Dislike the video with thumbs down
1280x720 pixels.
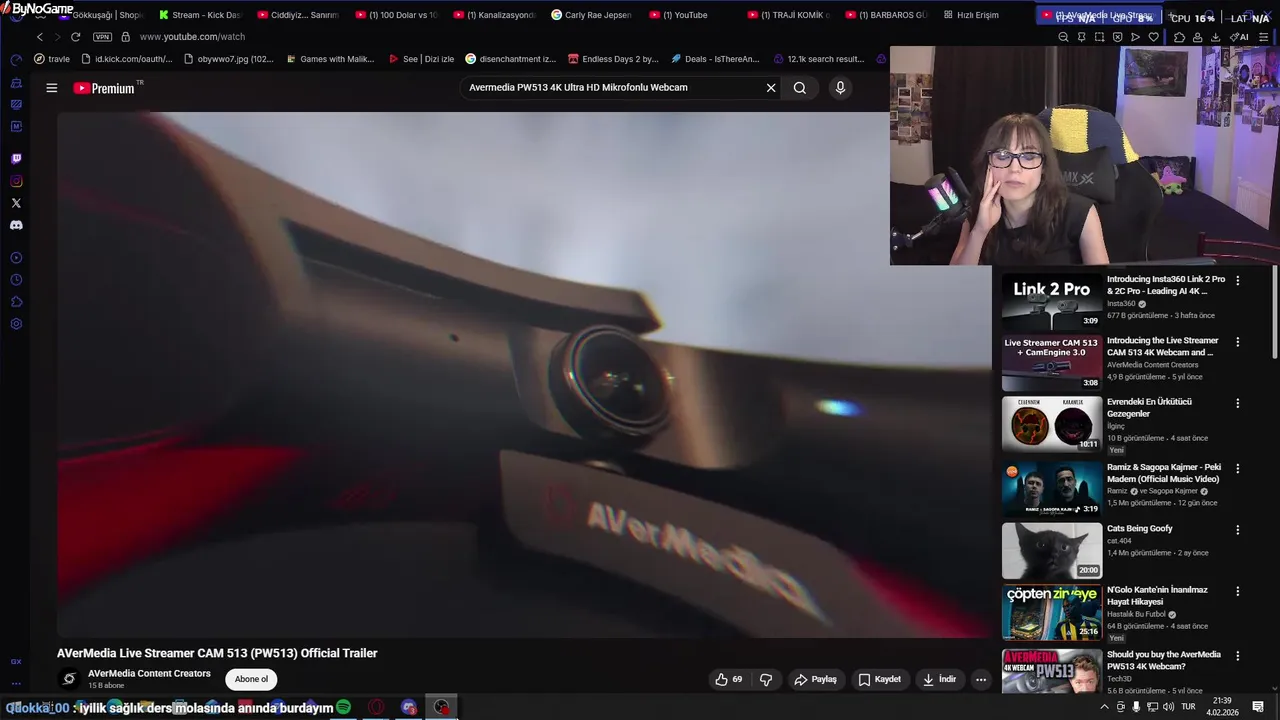tap(766, 679)
